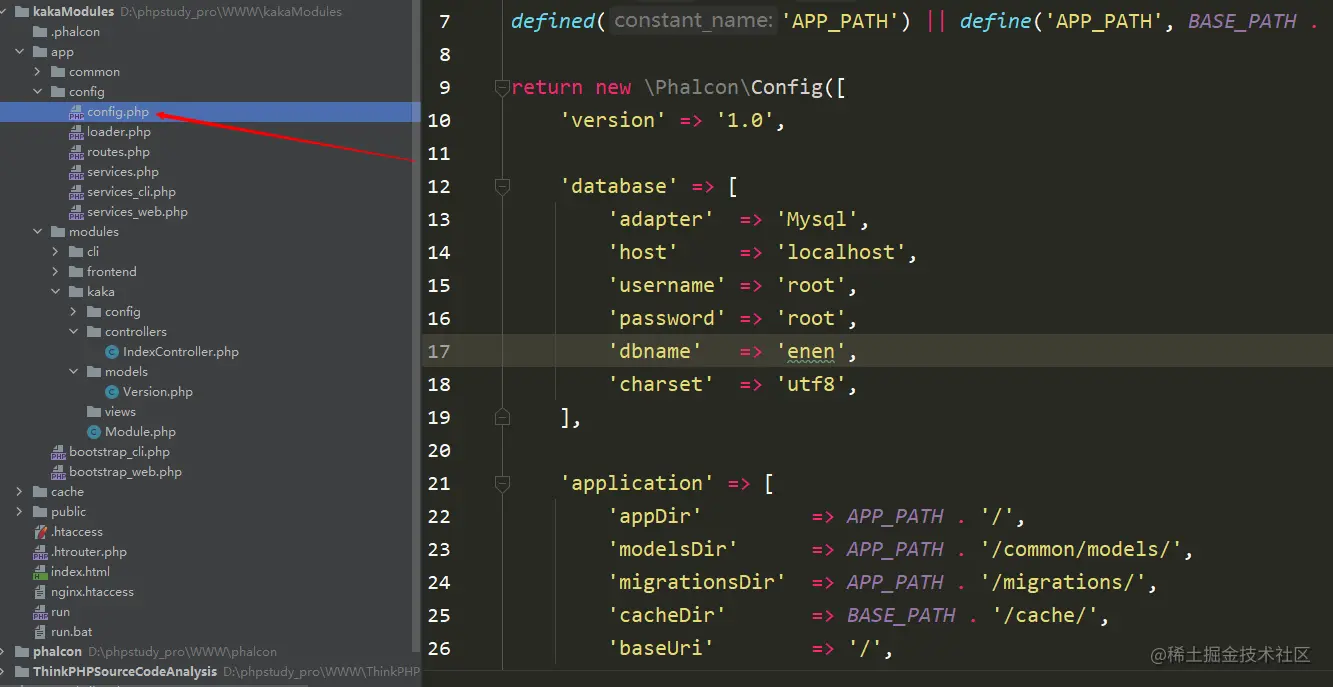Viewport: 1333px width, 687px height.
Task: Select loader.php in the project tree
Action: [x=210, y=132]
